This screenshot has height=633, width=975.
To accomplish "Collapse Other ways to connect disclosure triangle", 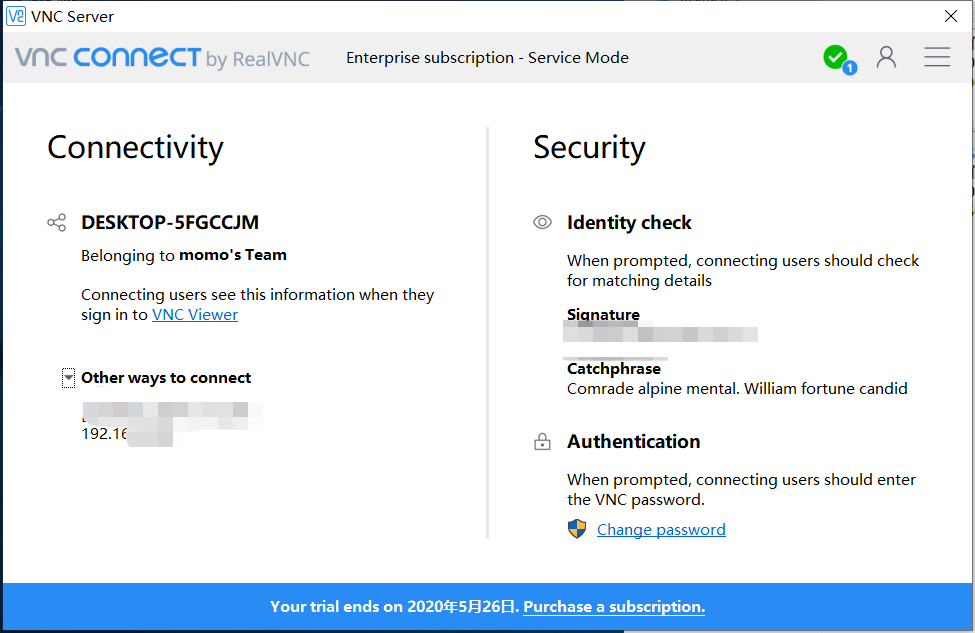I will (68, 378).
